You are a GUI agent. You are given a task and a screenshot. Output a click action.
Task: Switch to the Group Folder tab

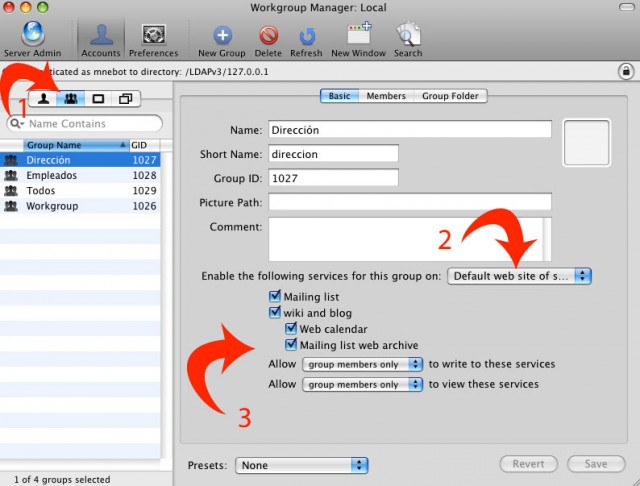pyautogui.click(x=450, y=96)
